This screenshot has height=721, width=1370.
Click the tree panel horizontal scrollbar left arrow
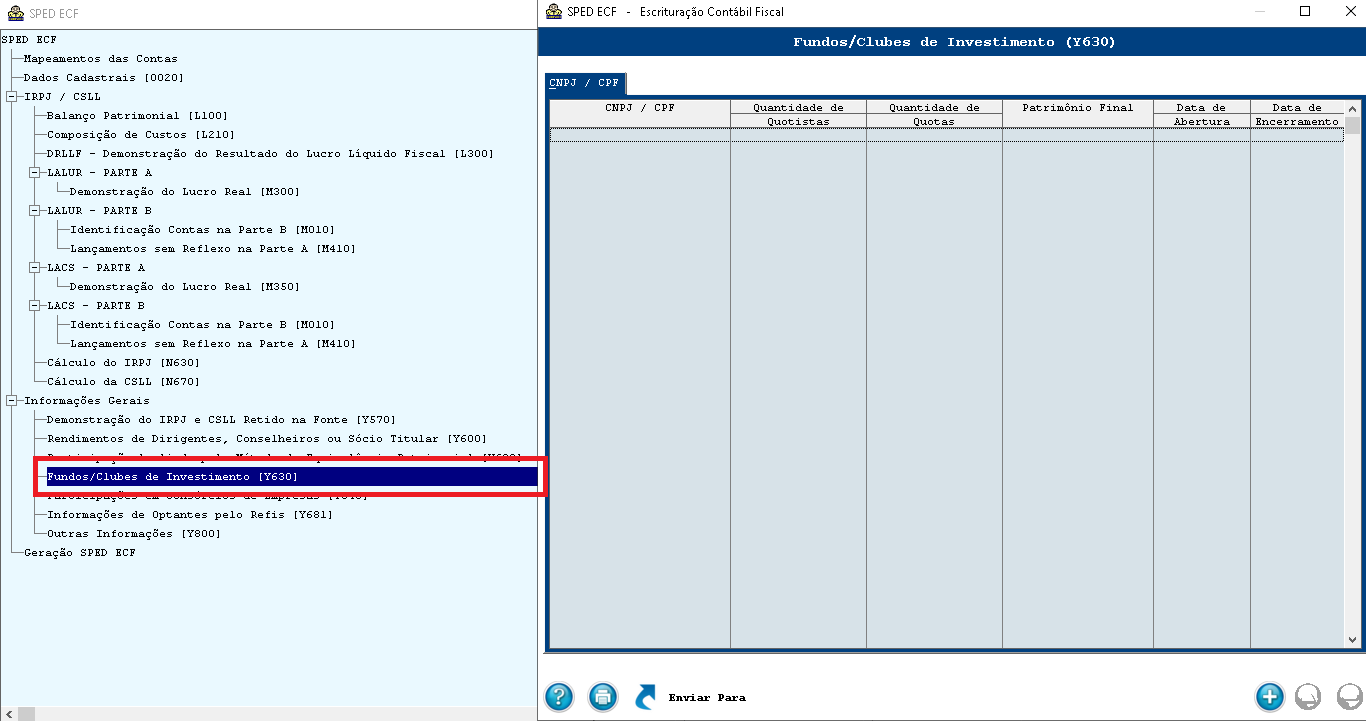pos(8,714)
